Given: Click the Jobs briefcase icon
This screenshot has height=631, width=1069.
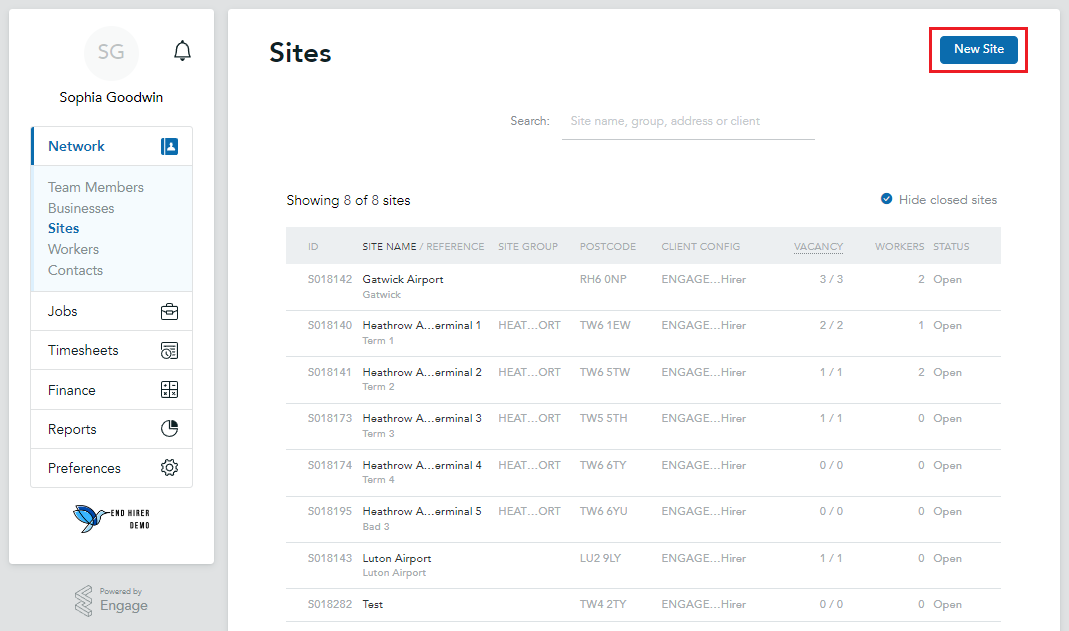Looking at the screenshot, I should coord(169,311).
